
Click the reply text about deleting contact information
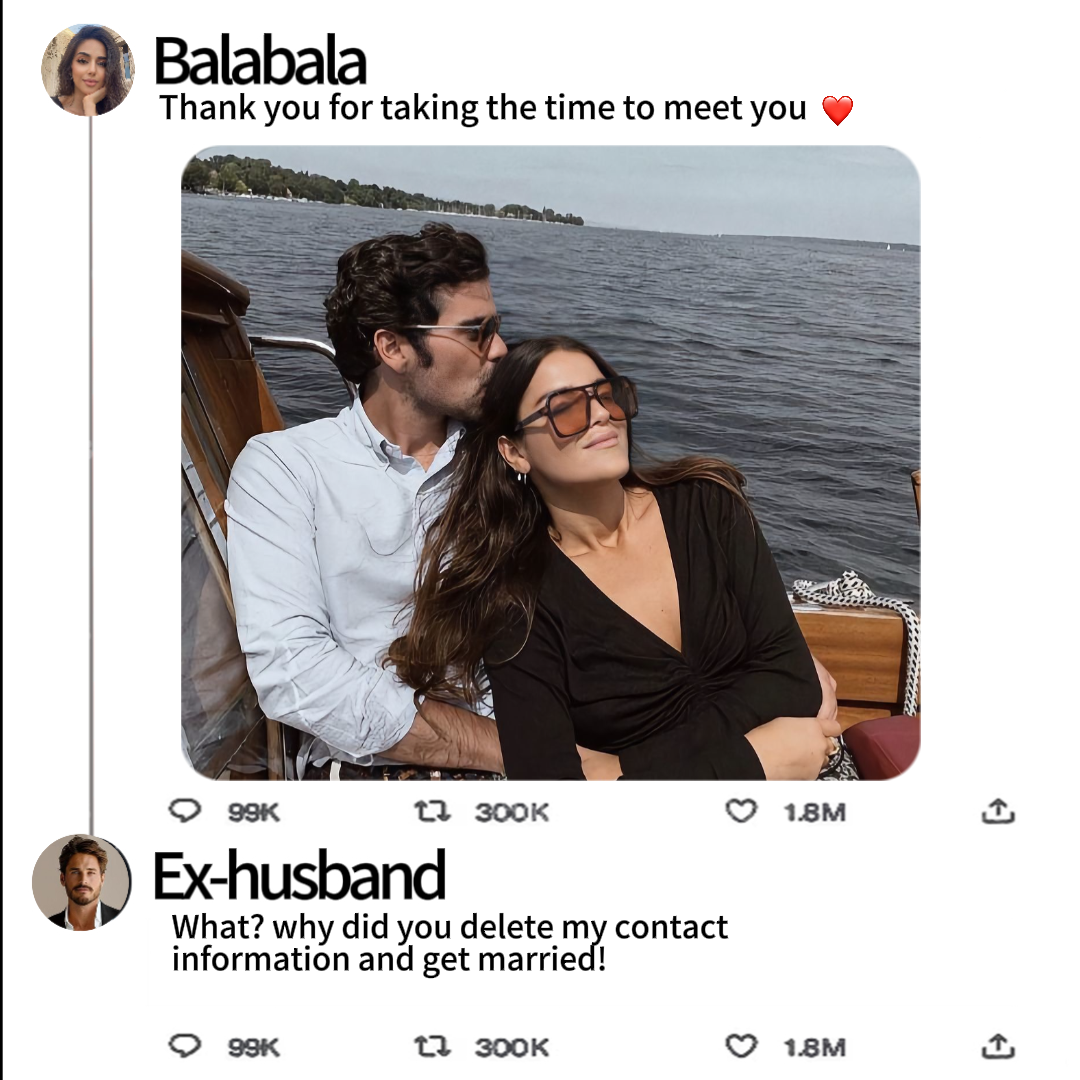pyautogui.click(x=449, y=942)
